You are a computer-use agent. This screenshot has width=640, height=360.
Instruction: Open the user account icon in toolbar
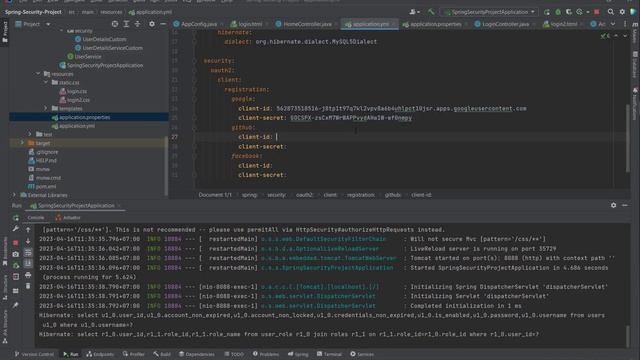point(414,12)
